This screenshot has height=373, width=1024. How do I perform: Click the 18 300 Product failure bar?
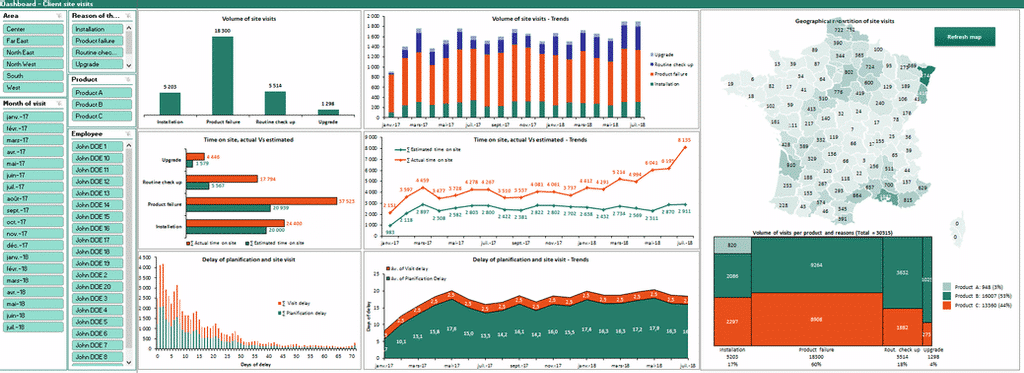[x=223, y=76]
